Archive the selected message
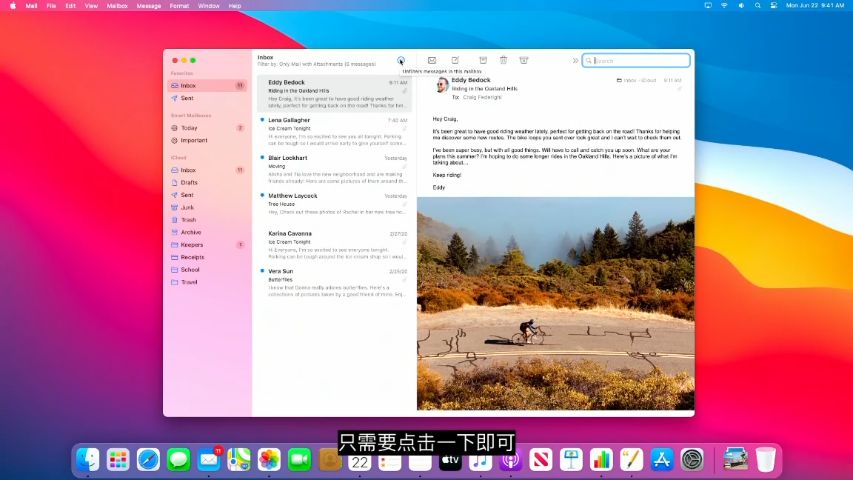The height and width of the screenshot is (480, 853). 483,61
